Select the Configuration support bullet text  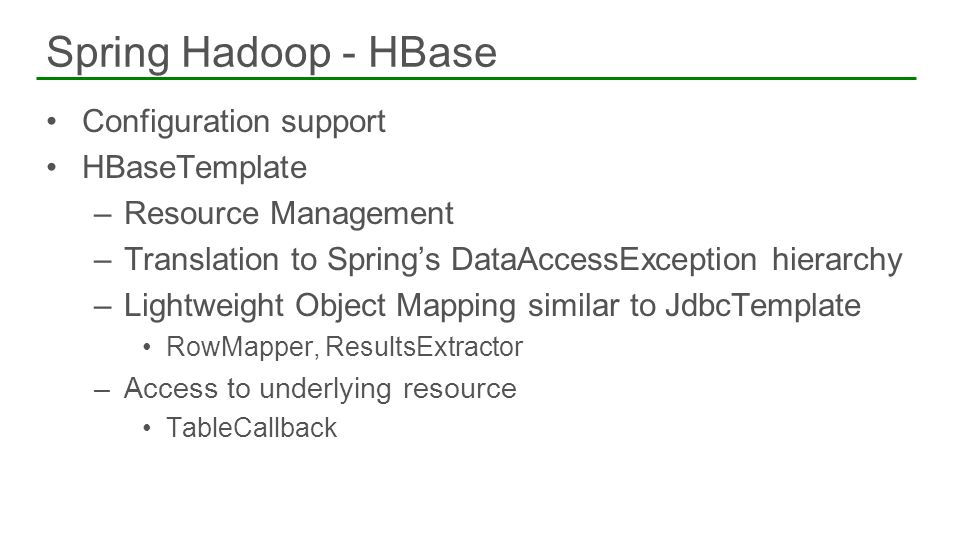pos(234,121)
